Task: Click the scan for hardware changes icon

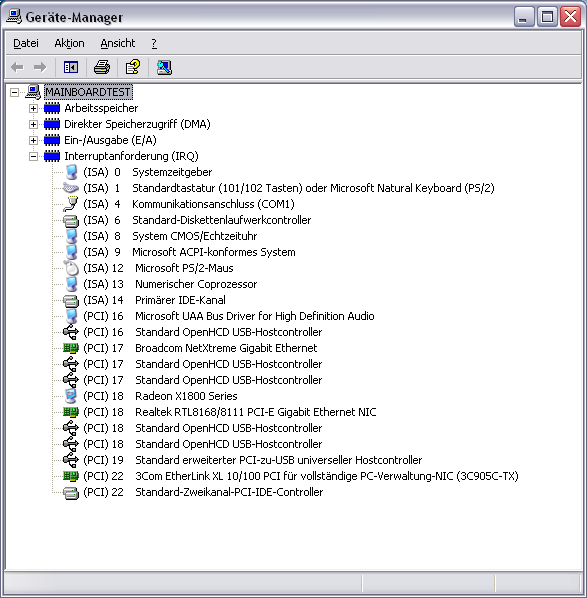Action: [164, 68]
